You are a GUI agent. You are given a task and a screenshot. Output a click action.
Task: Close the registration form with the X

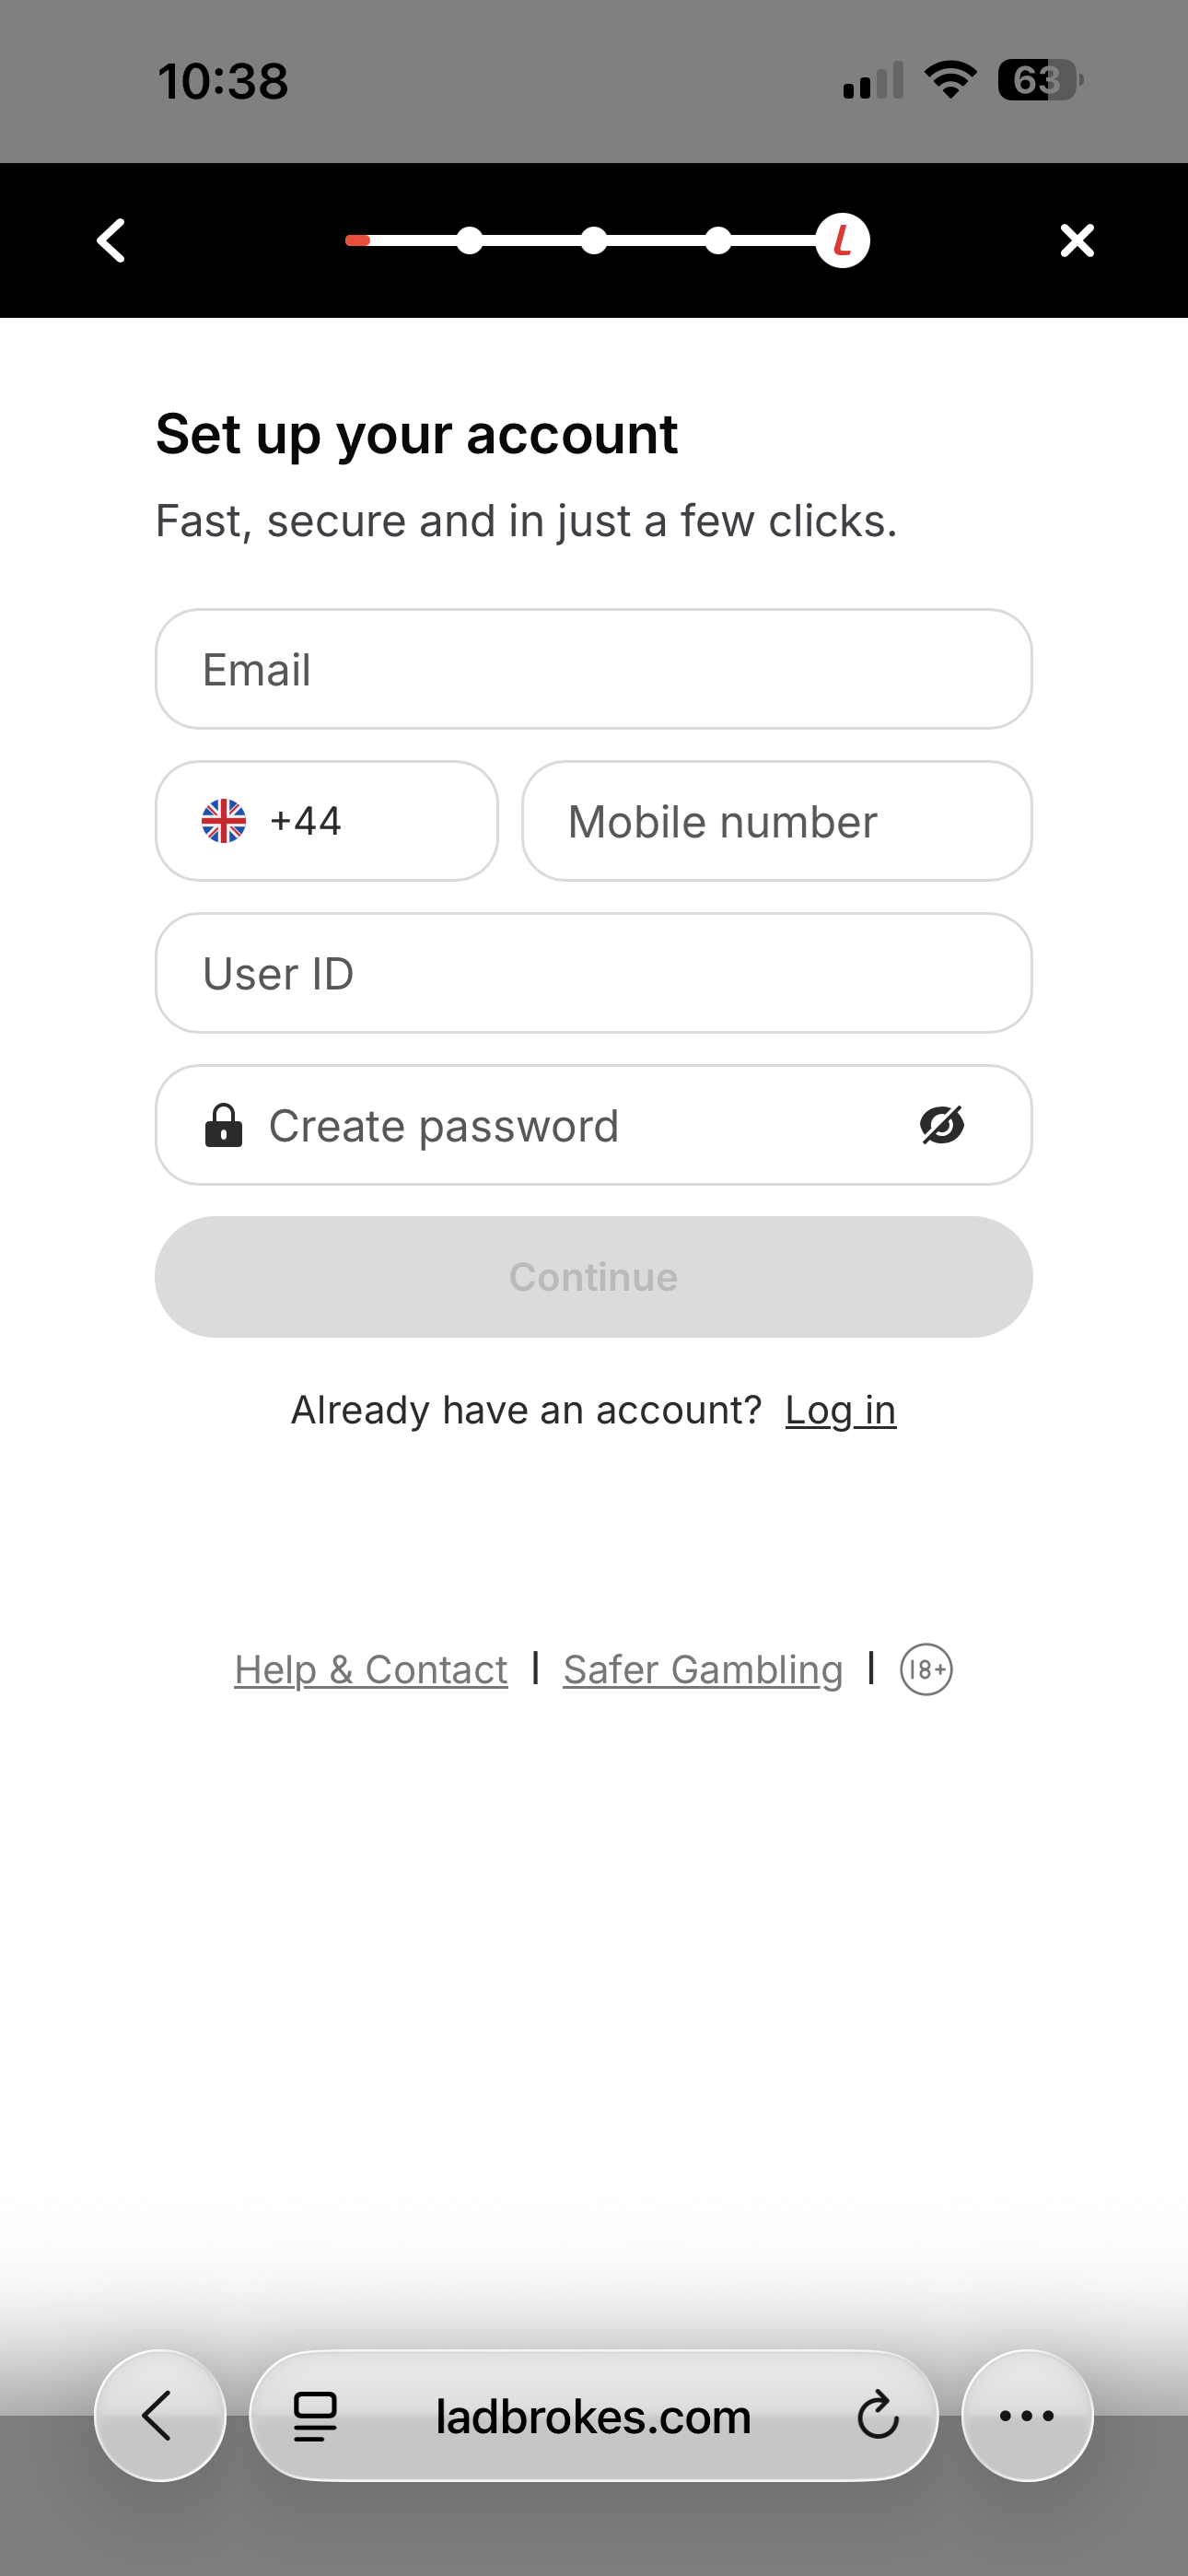click(x=1077, y=241)
